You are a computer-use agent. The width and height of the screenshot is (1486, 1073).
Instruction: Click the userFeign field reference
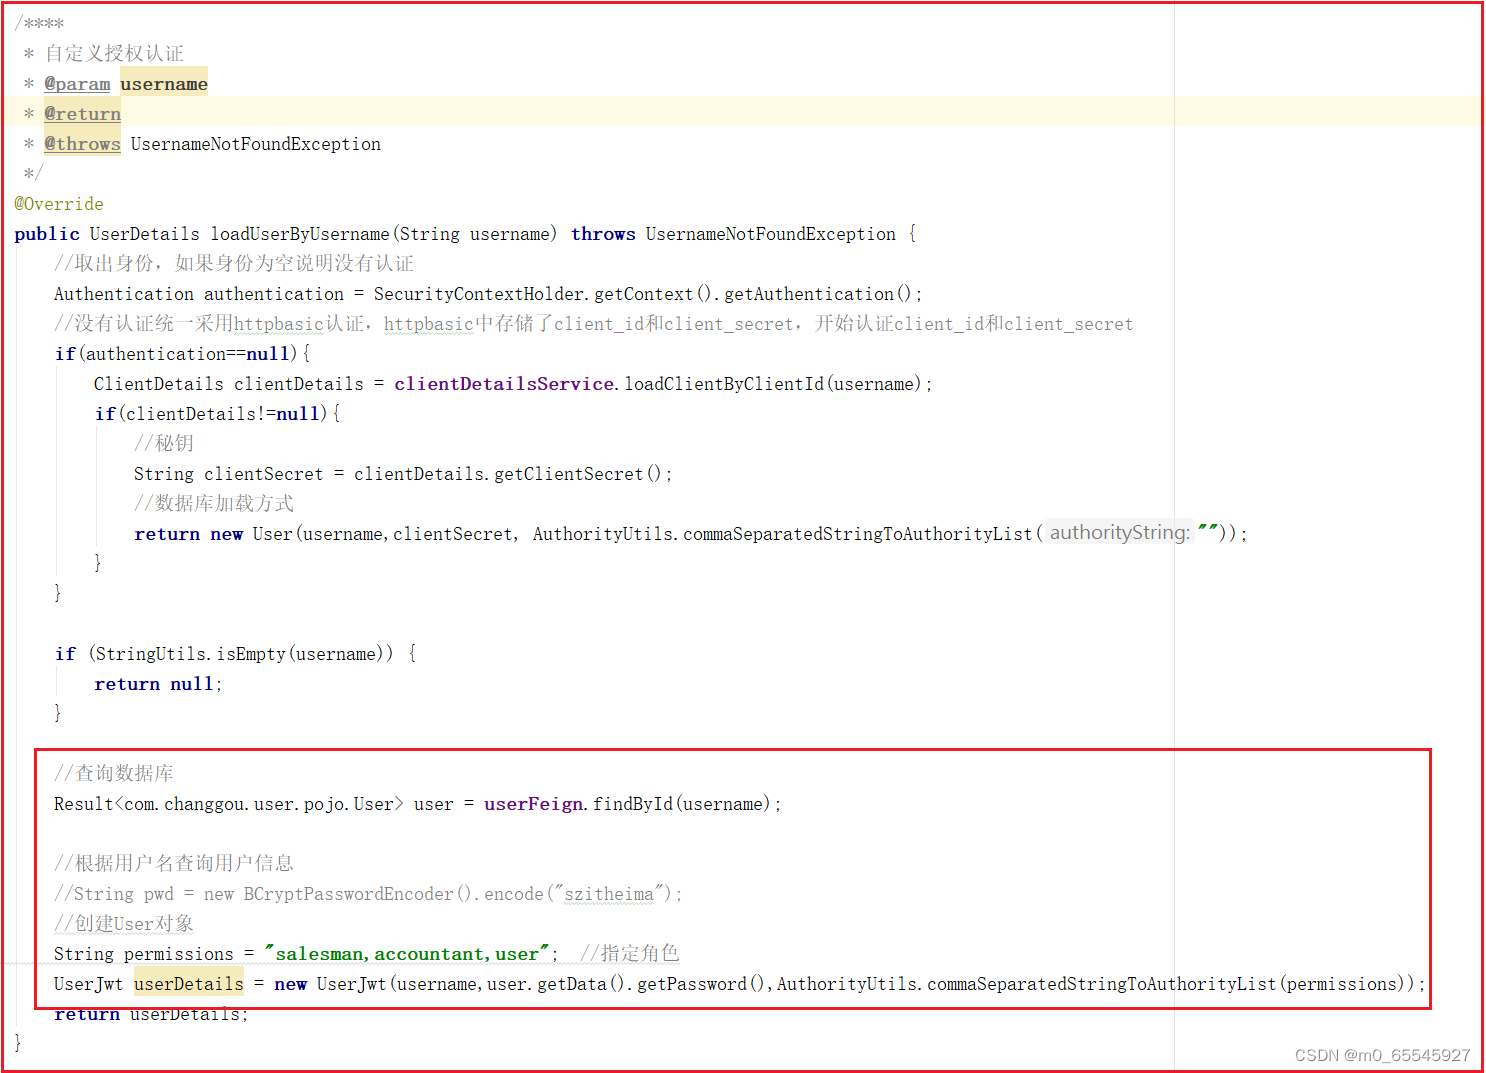[x=534, y=804]
